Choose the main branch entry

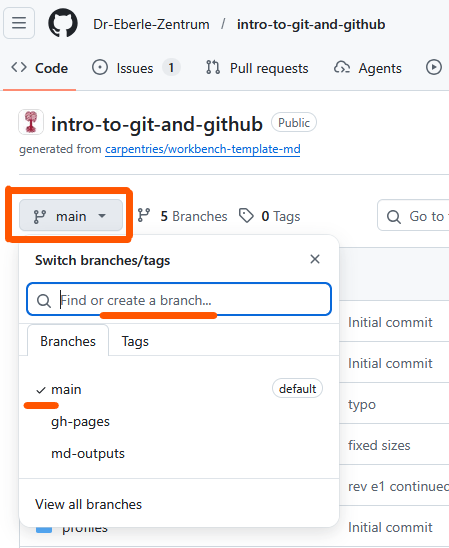(x=179, y=389)
